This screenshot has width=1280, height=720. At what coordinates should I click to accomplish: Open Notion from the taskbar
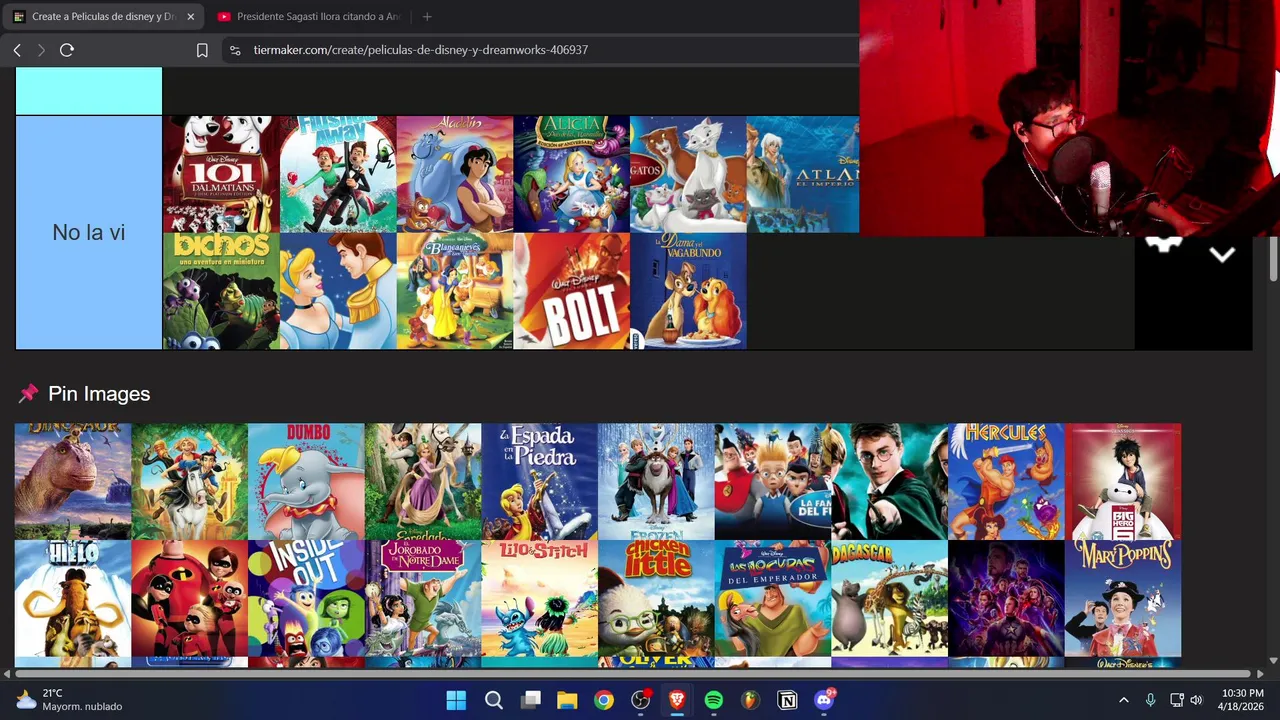[x=787, y=700]
